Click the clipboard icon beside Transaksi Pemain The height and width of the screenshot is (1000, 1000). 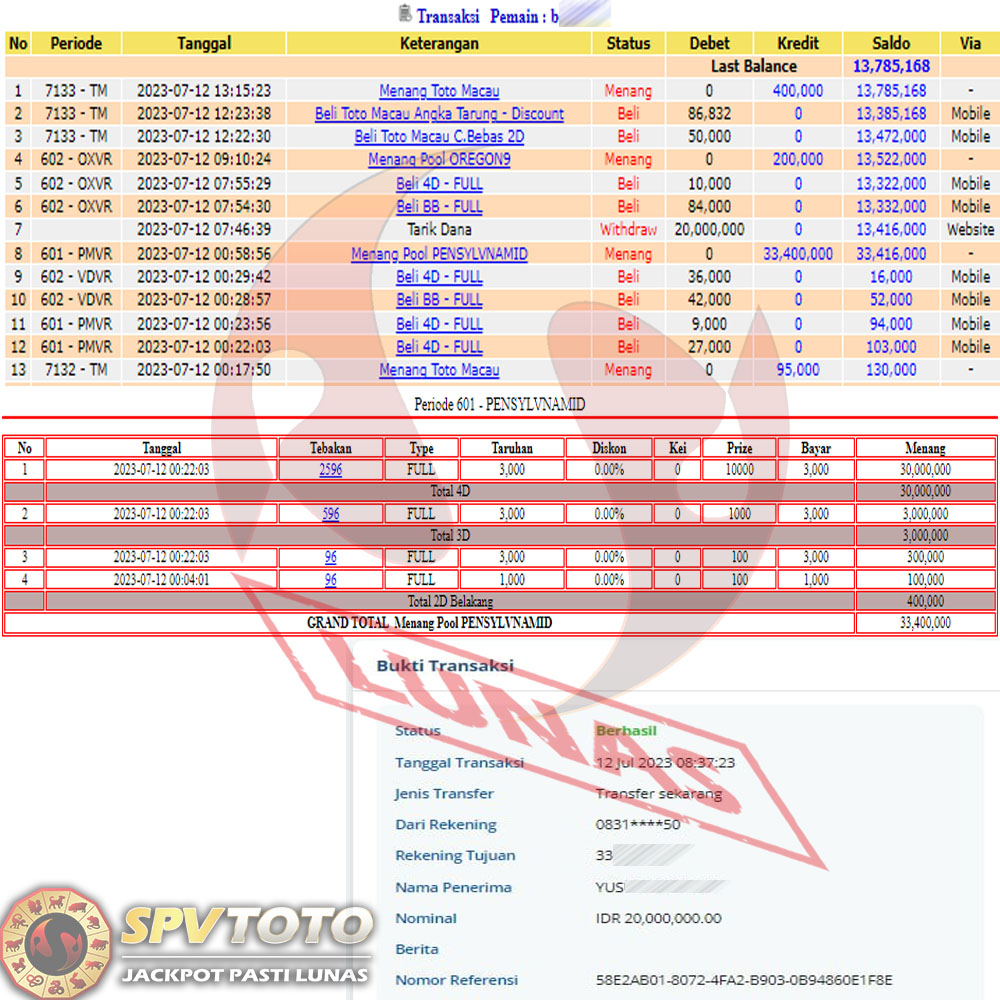click(404, 14)
